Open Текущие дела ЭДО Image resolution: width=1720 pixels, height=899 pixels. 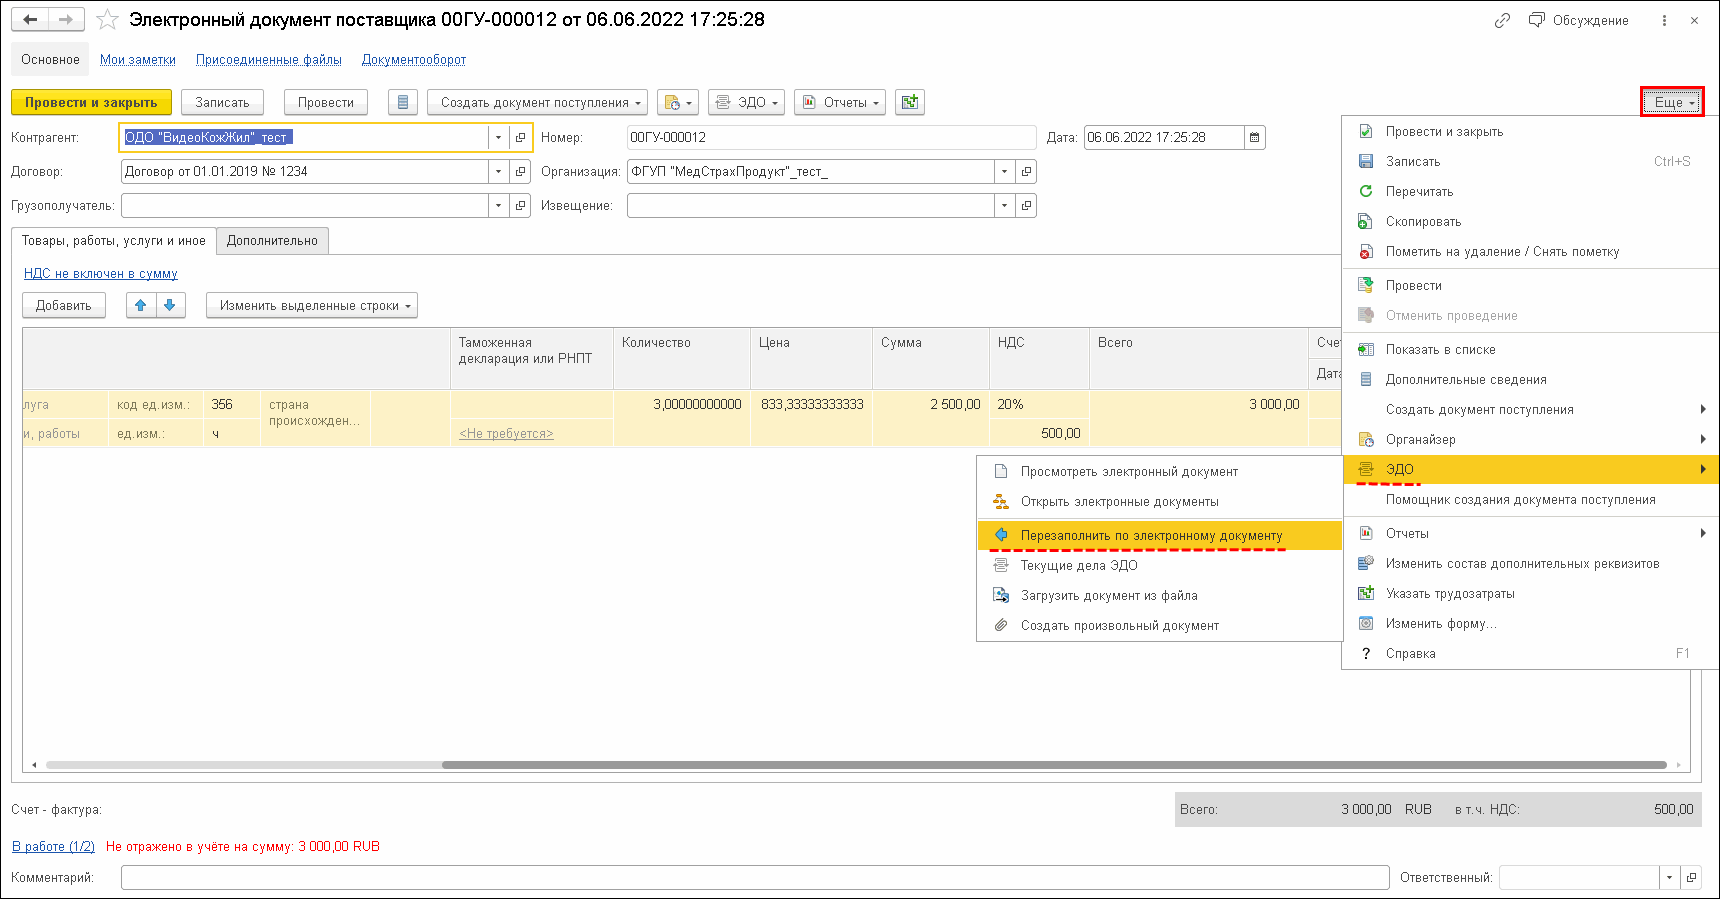coord(1159,565)
